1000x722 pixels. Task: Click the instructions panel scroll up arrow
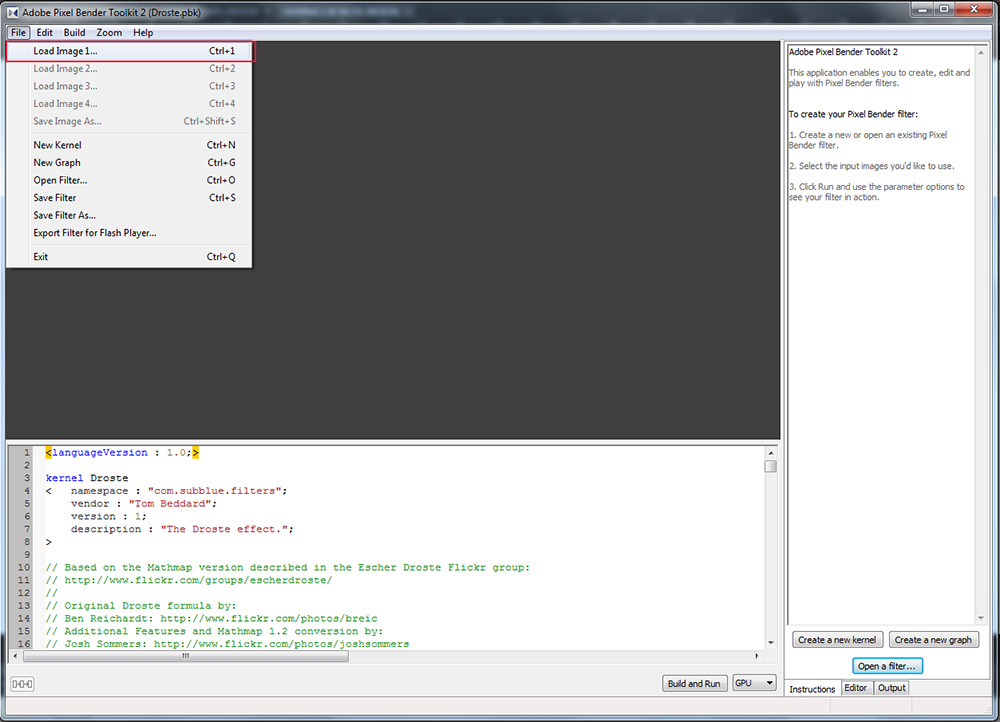click(981, 53)
